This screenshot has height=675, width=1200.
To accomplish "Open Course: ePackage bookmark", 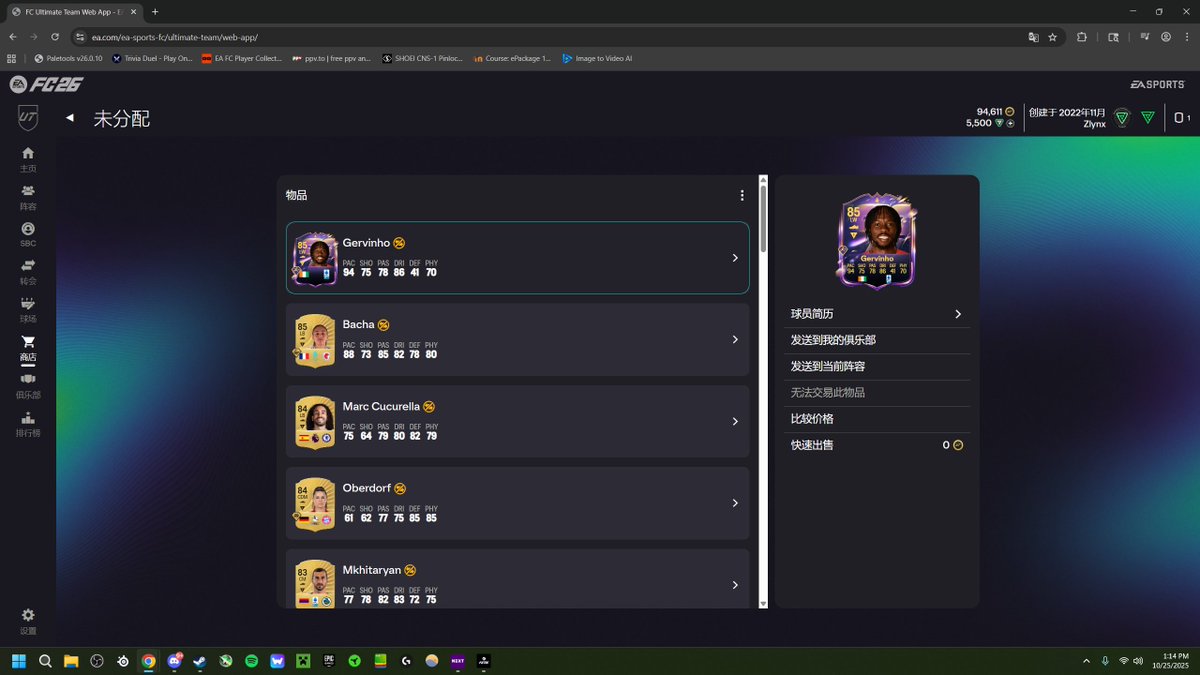I will point(512,59).
